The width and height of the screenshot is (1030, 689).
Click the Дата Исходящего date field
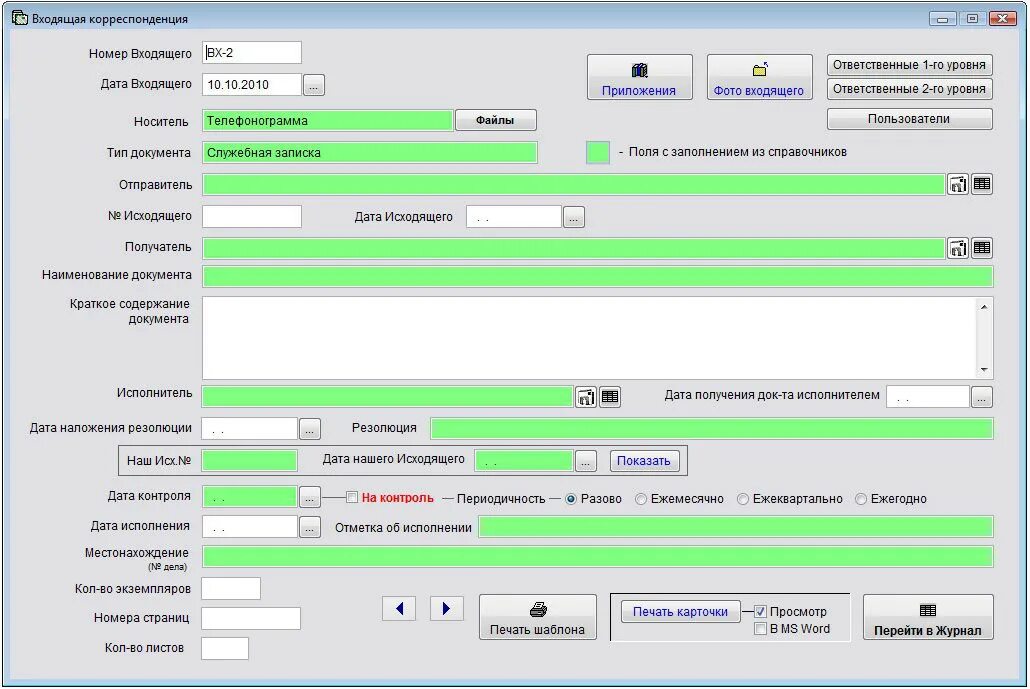point(514,217)
